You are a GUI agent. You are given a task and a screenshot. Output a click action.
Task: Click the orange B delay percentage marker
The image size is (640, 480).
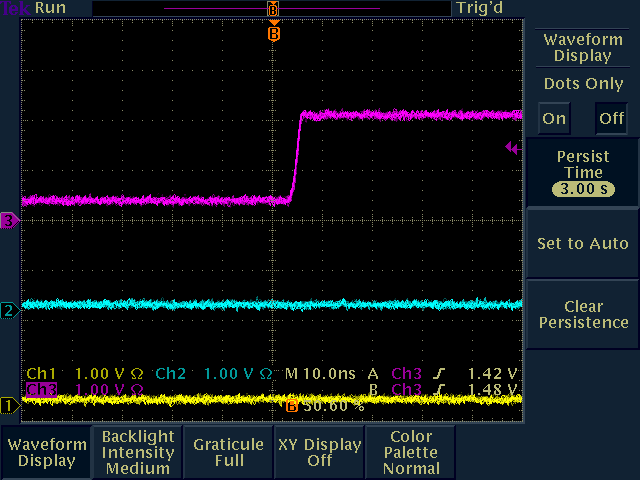tap(292, 406)
